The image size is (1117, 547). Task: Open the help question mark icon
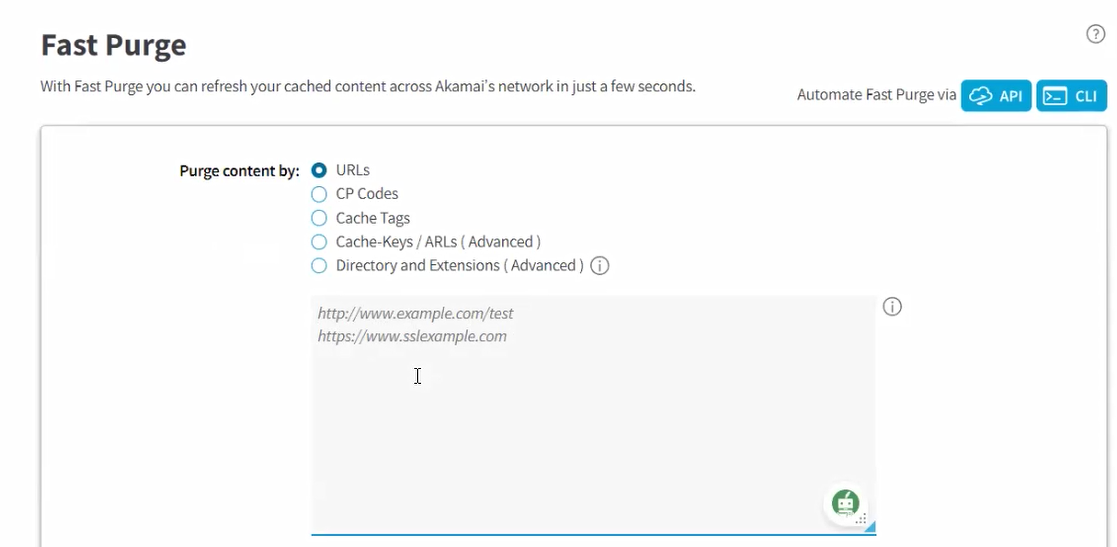pos(1095,34)
